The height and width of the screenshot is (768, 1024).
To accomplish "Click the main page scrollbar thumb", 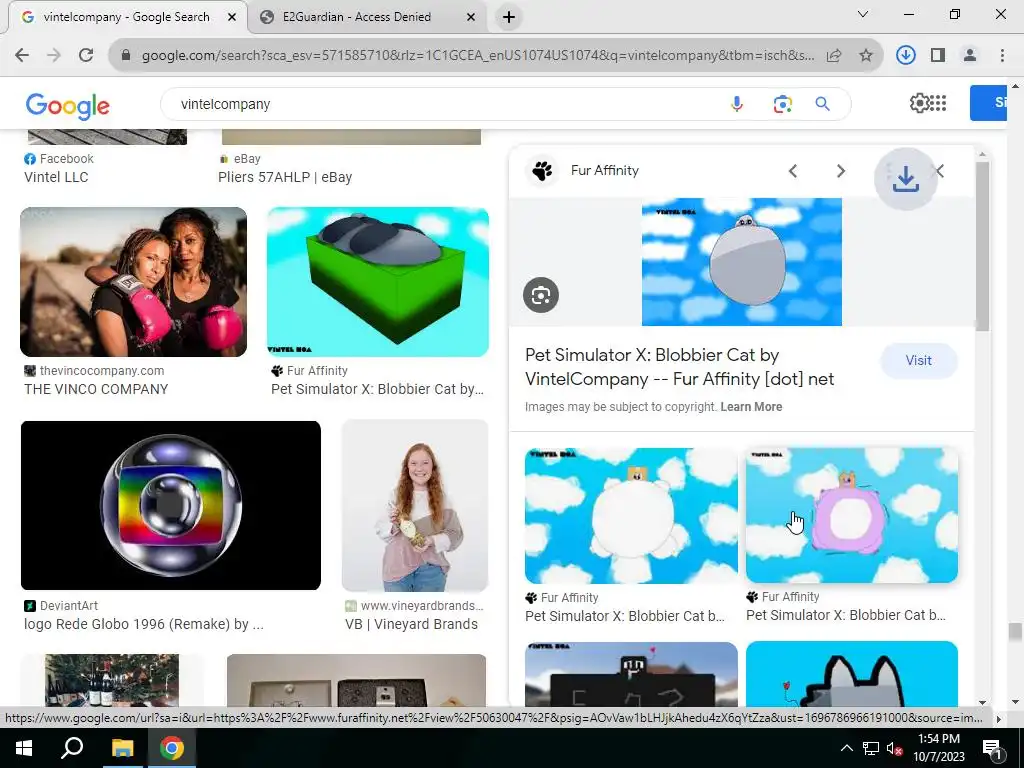I will (1015, 633).
